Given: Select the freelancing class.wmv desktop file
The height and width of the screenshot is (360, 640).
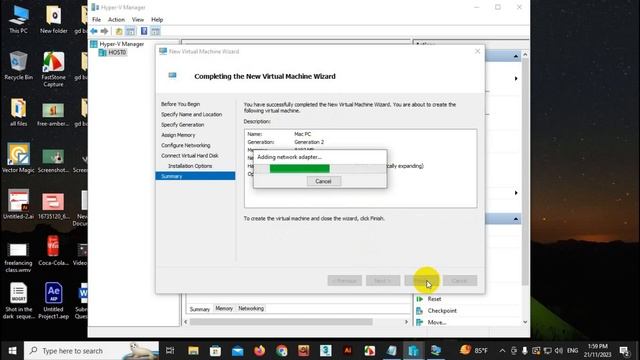Looking at the screenshot, I should (18, 258).
